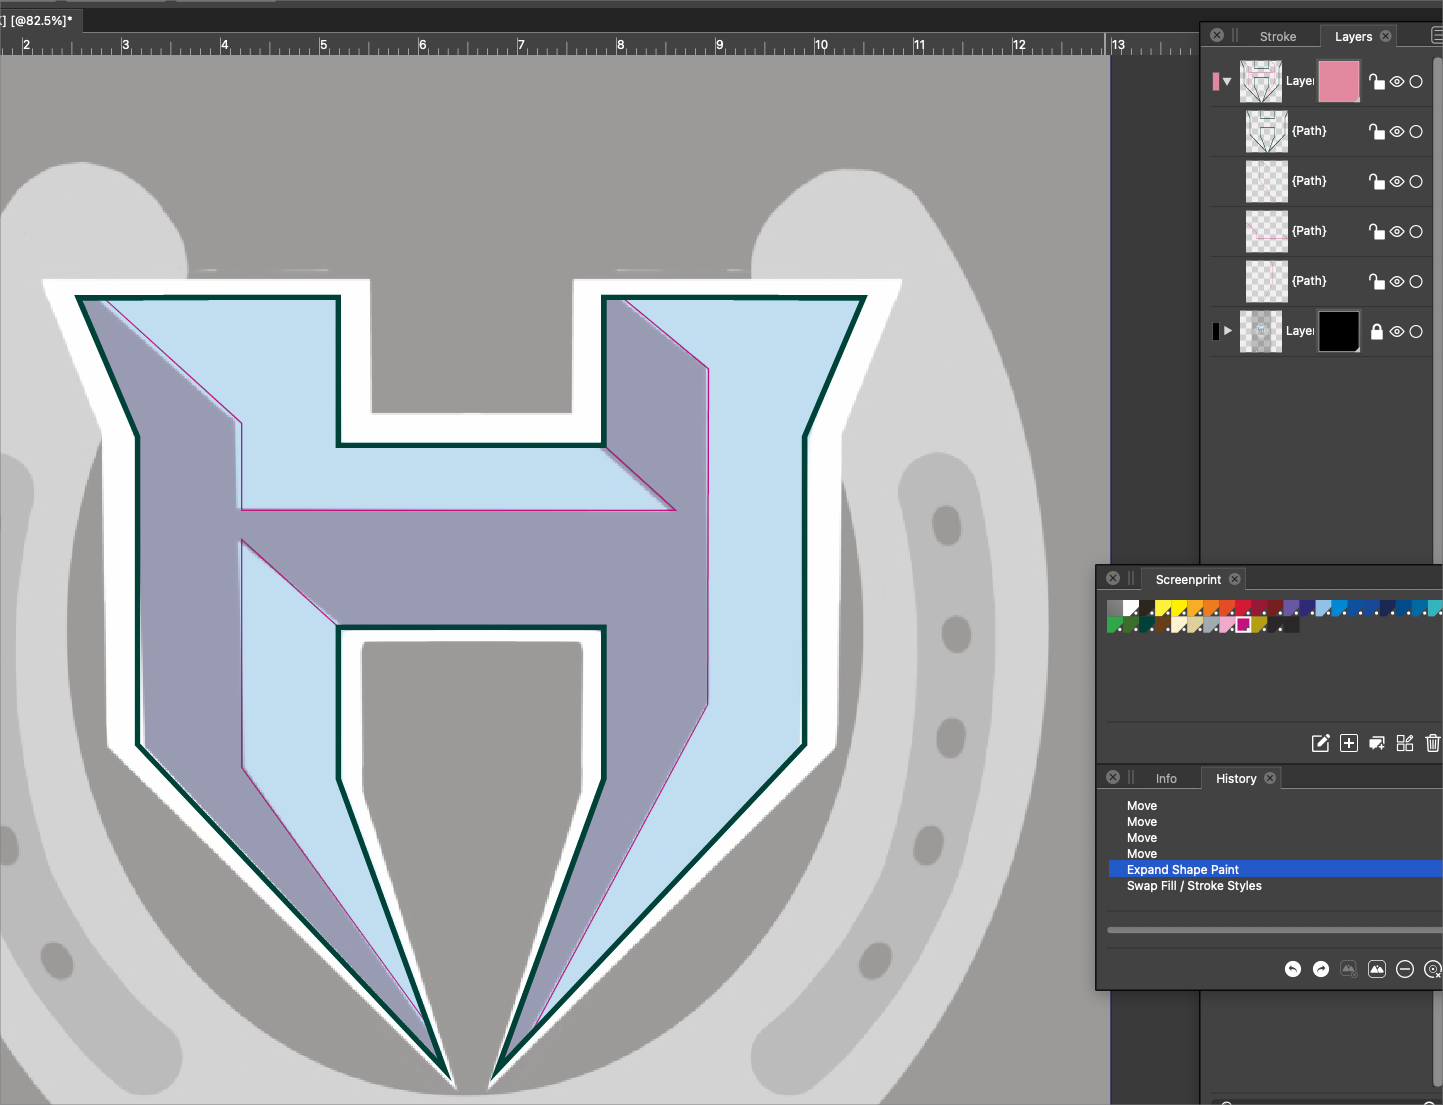This screenshot has width=1443, height=1105.
Task: Click the add new swatch plus icon
Action: [1349, 743]
